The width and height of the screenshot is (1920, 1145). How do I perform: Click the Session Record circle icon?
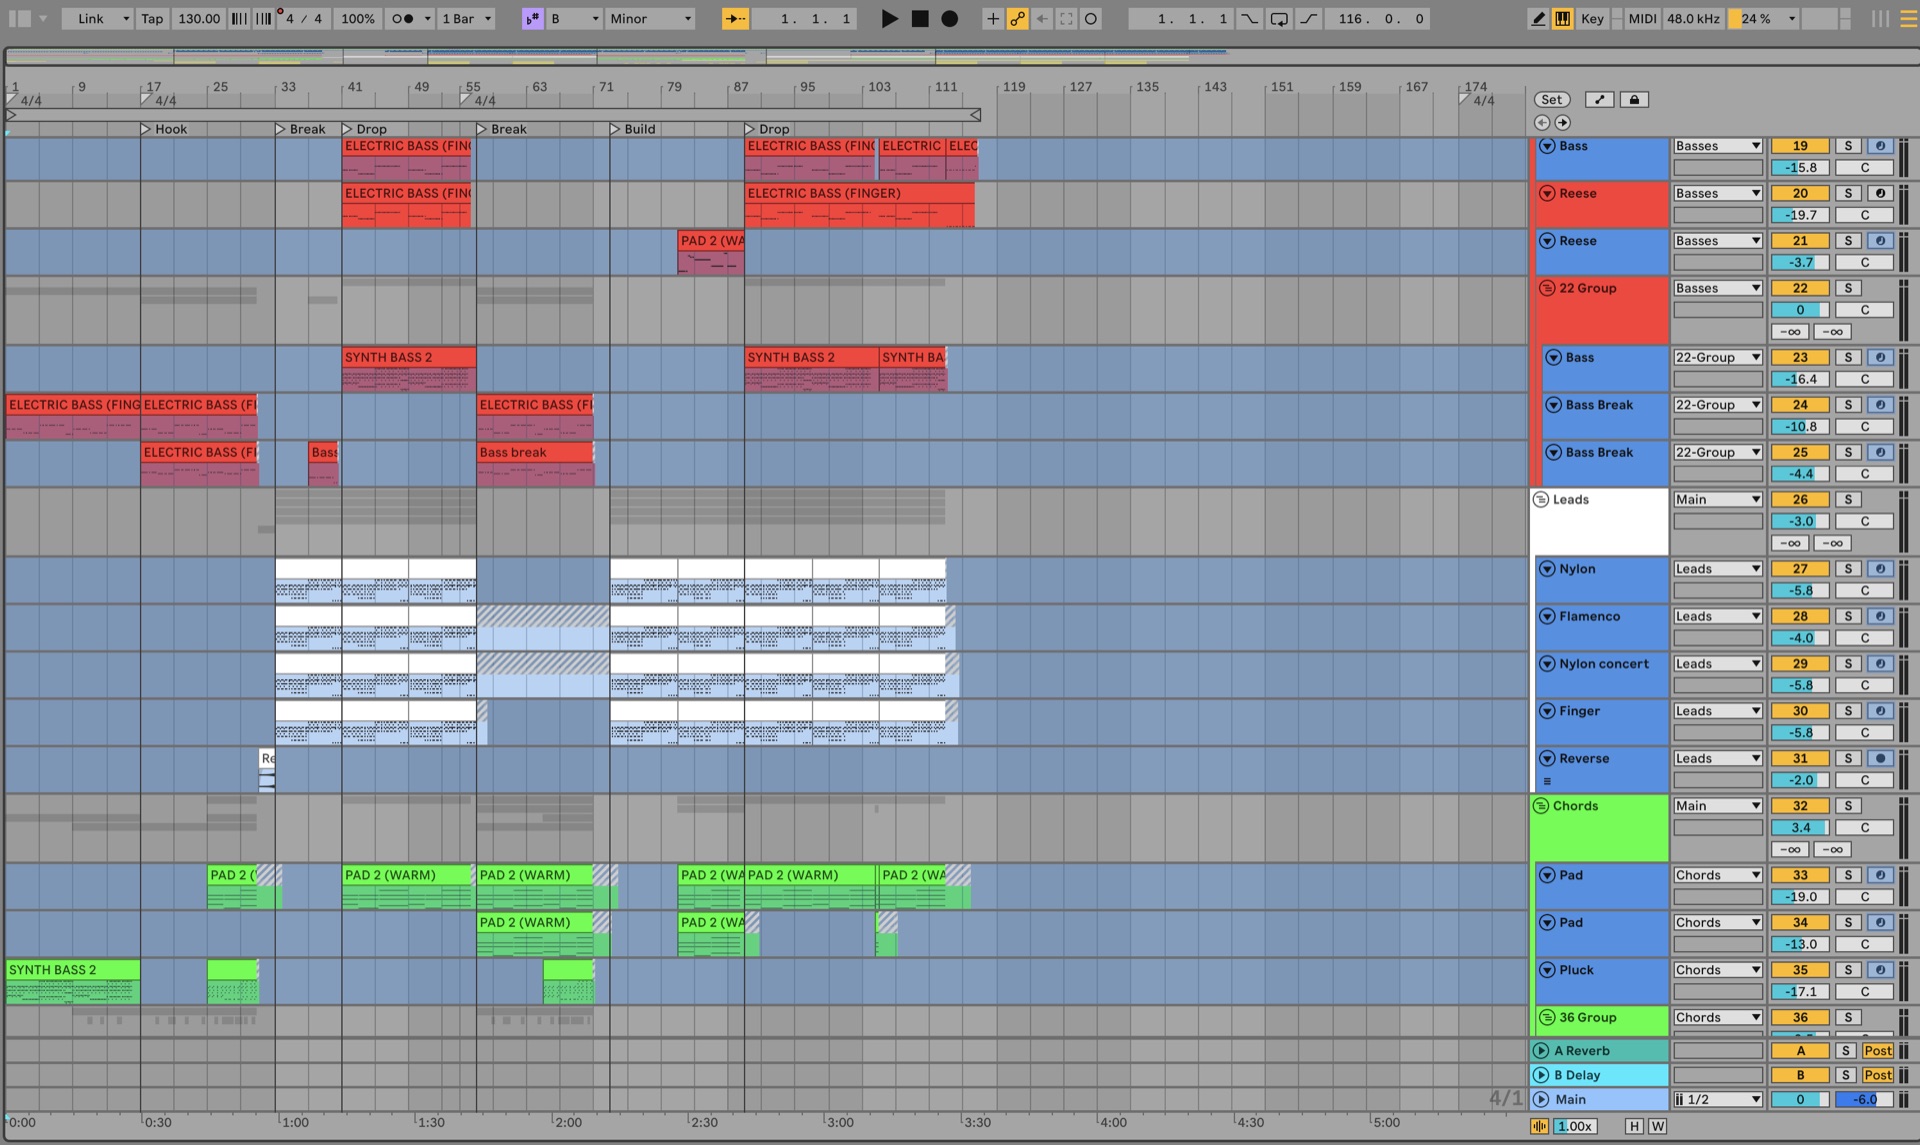[x=1091, y=18]
